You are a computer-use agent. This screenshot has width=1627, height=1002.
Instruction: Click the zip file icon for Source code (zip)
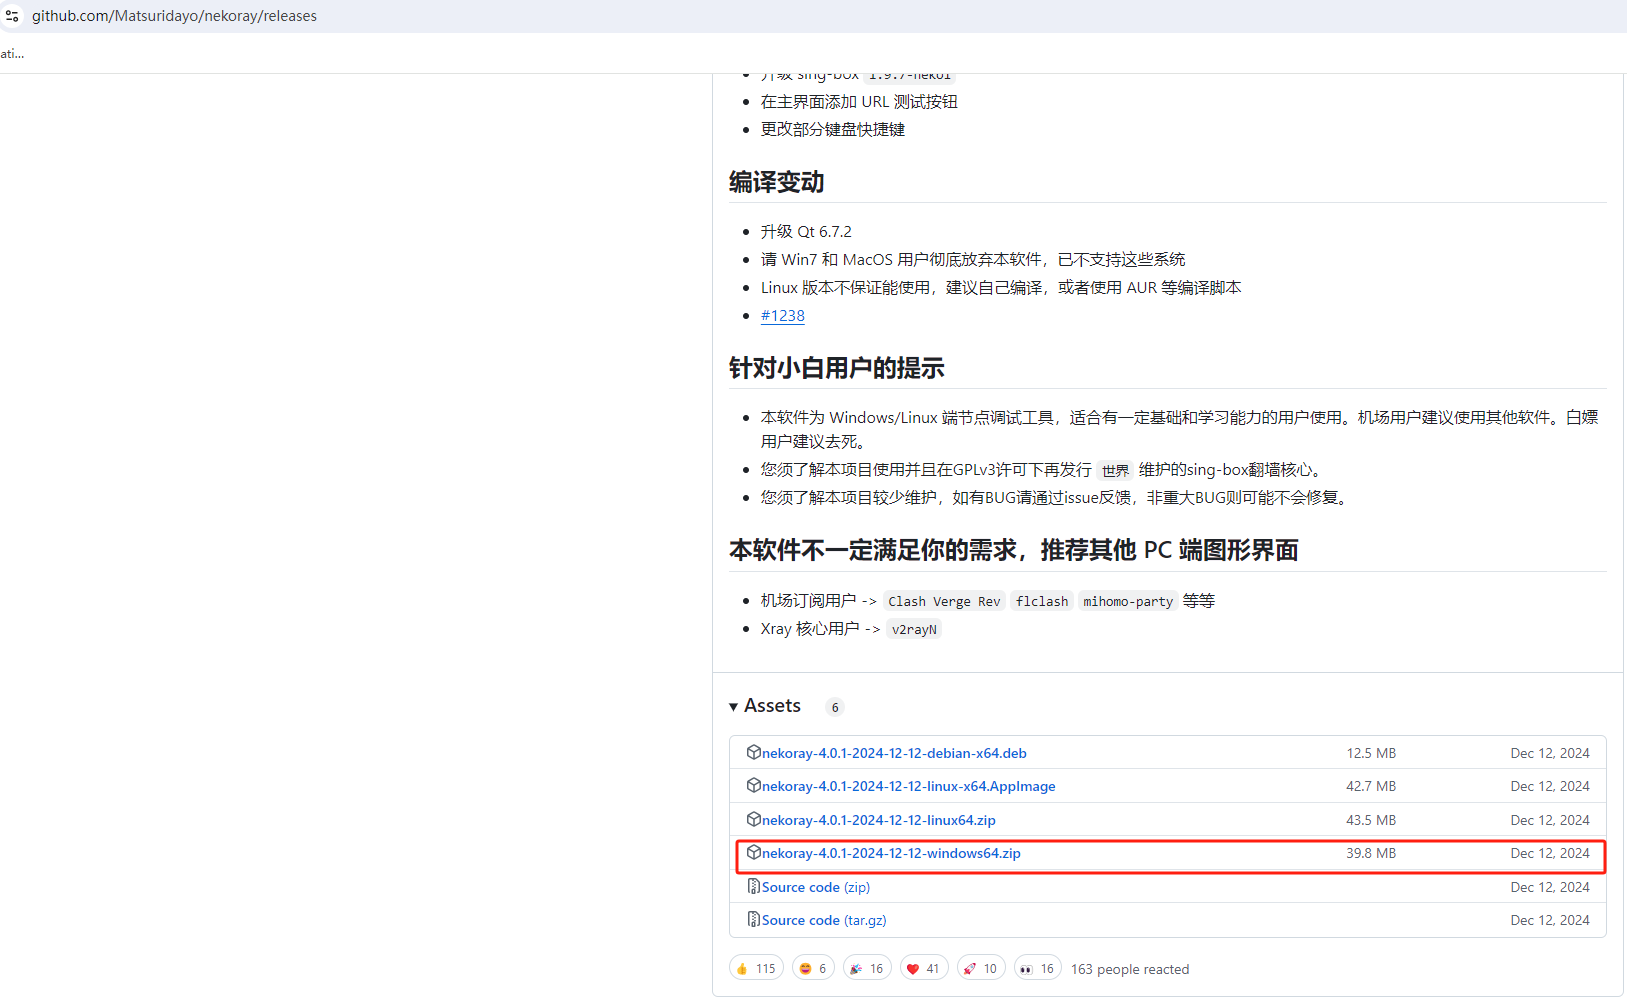click(754, 886)
